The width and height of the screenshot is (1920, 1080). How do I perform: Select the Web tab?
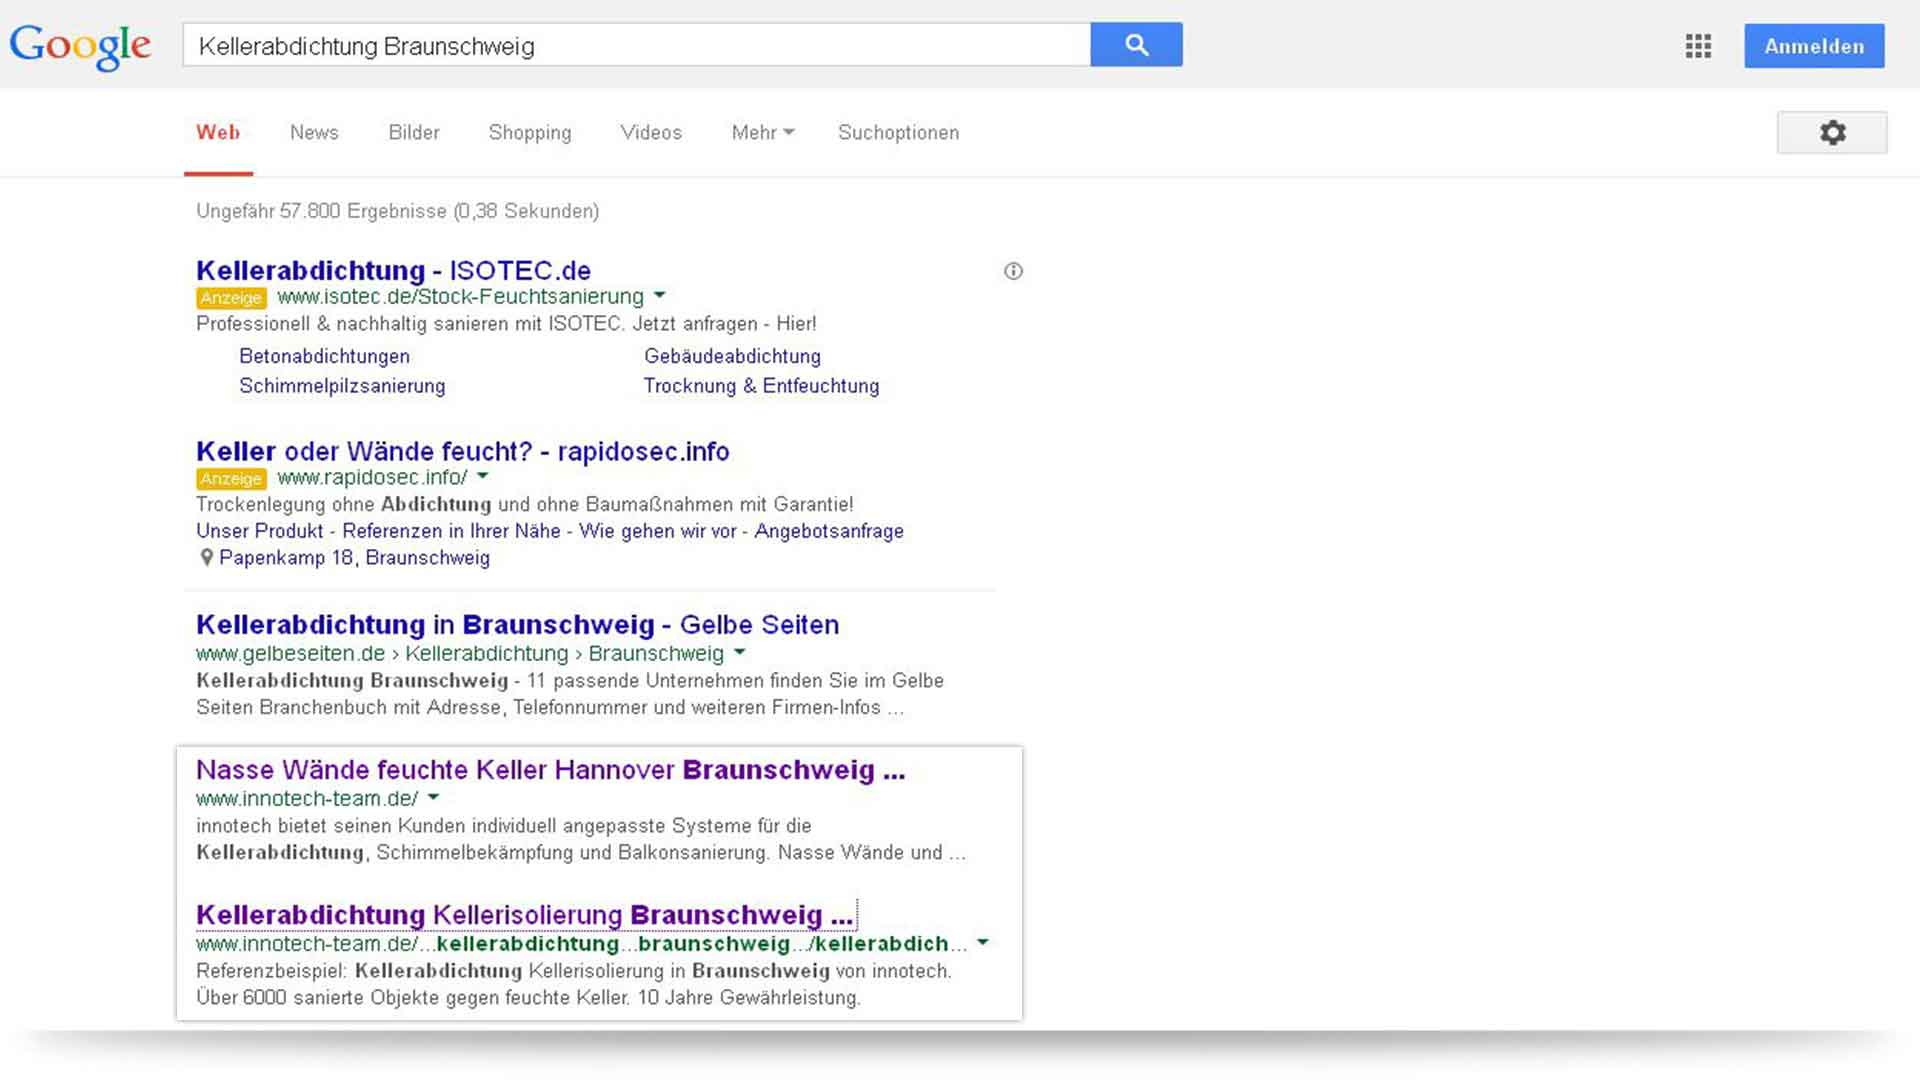(218, 133)
